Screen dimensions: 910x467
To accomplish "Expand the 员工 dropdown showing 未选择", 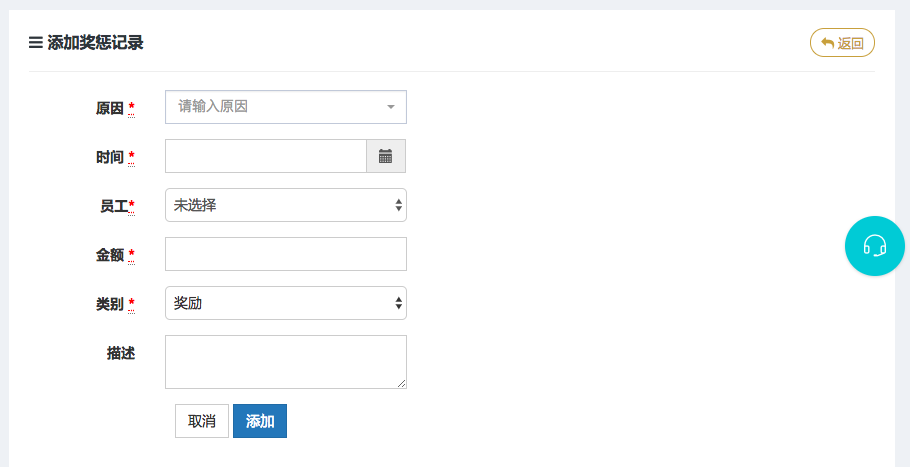I will pos(286,205).
